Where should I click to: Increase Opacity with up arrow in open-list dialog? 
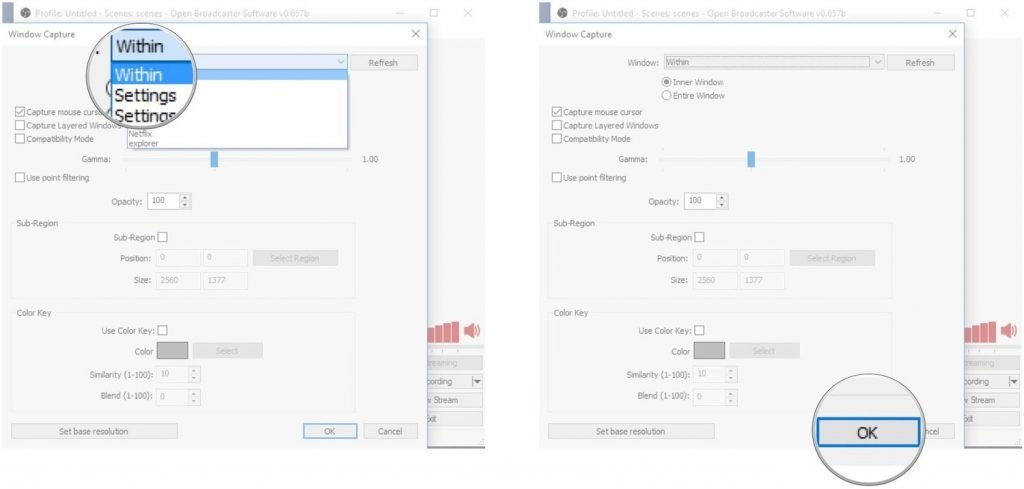click(x=185, y=197)
